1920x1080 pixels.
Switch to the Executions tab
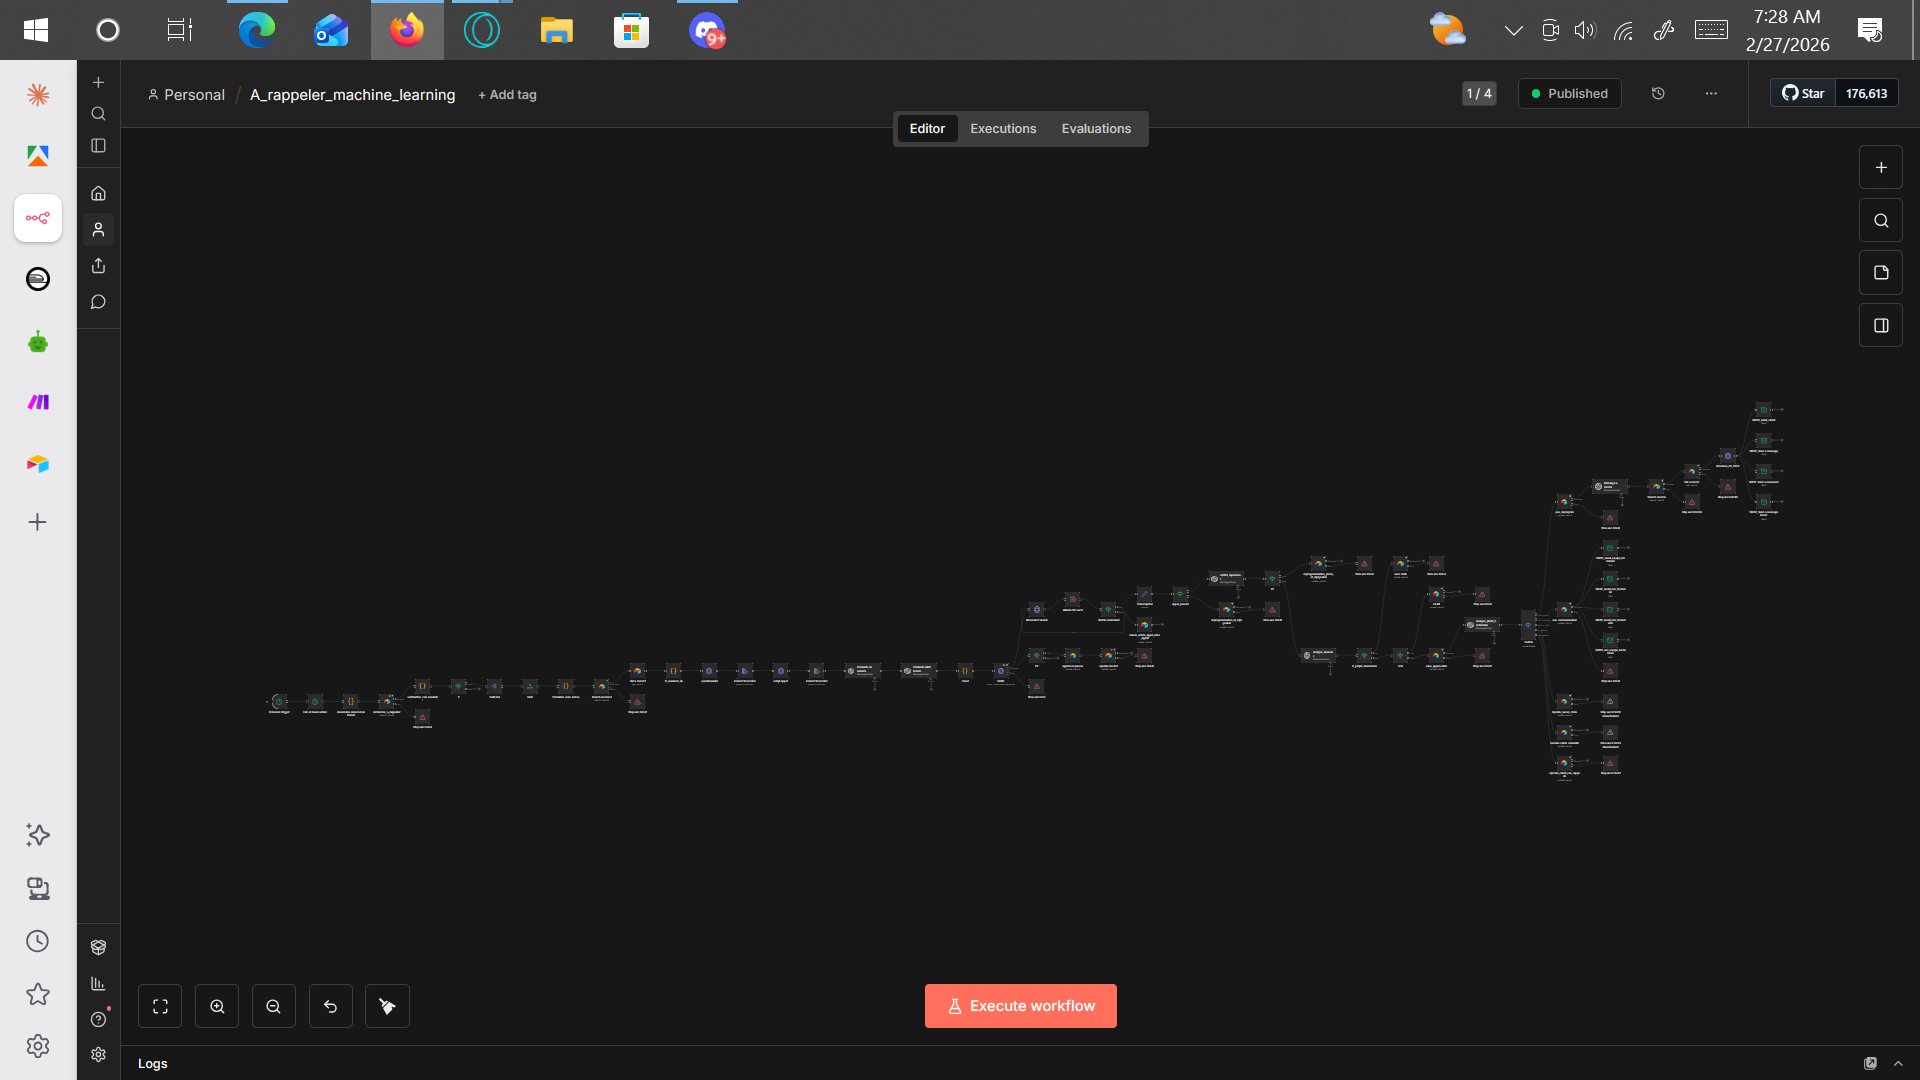click(x=1003, y=129)
